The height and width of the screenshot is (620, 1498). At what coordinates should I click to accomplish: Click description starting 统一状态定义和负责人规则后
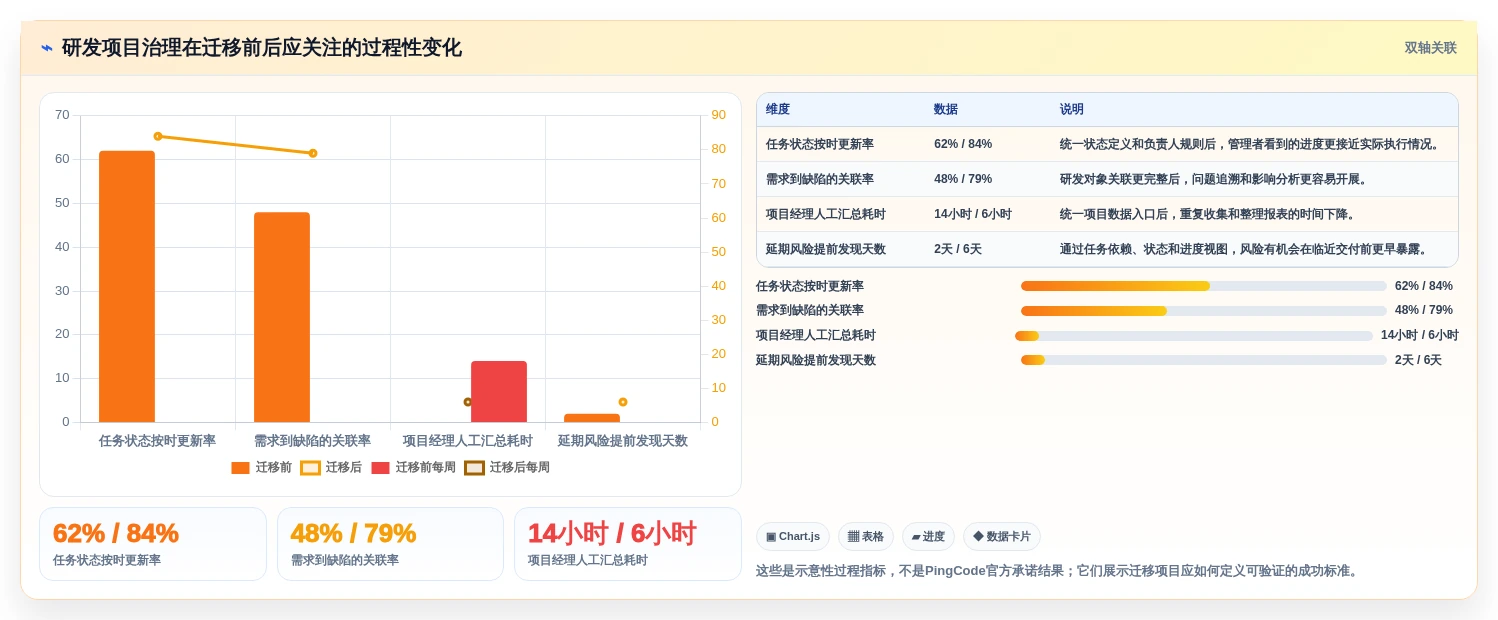(1252, 144)
